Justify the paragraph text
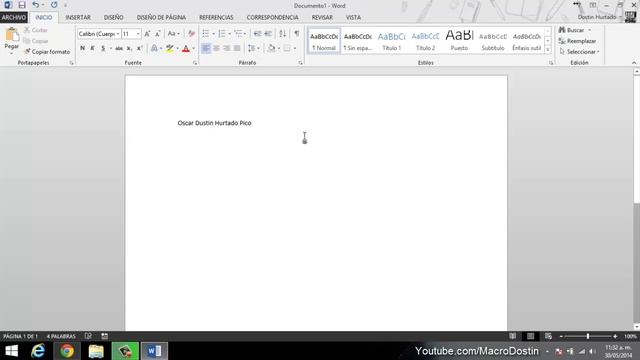Viewport: 640px width, 360px height. [237, 49]
